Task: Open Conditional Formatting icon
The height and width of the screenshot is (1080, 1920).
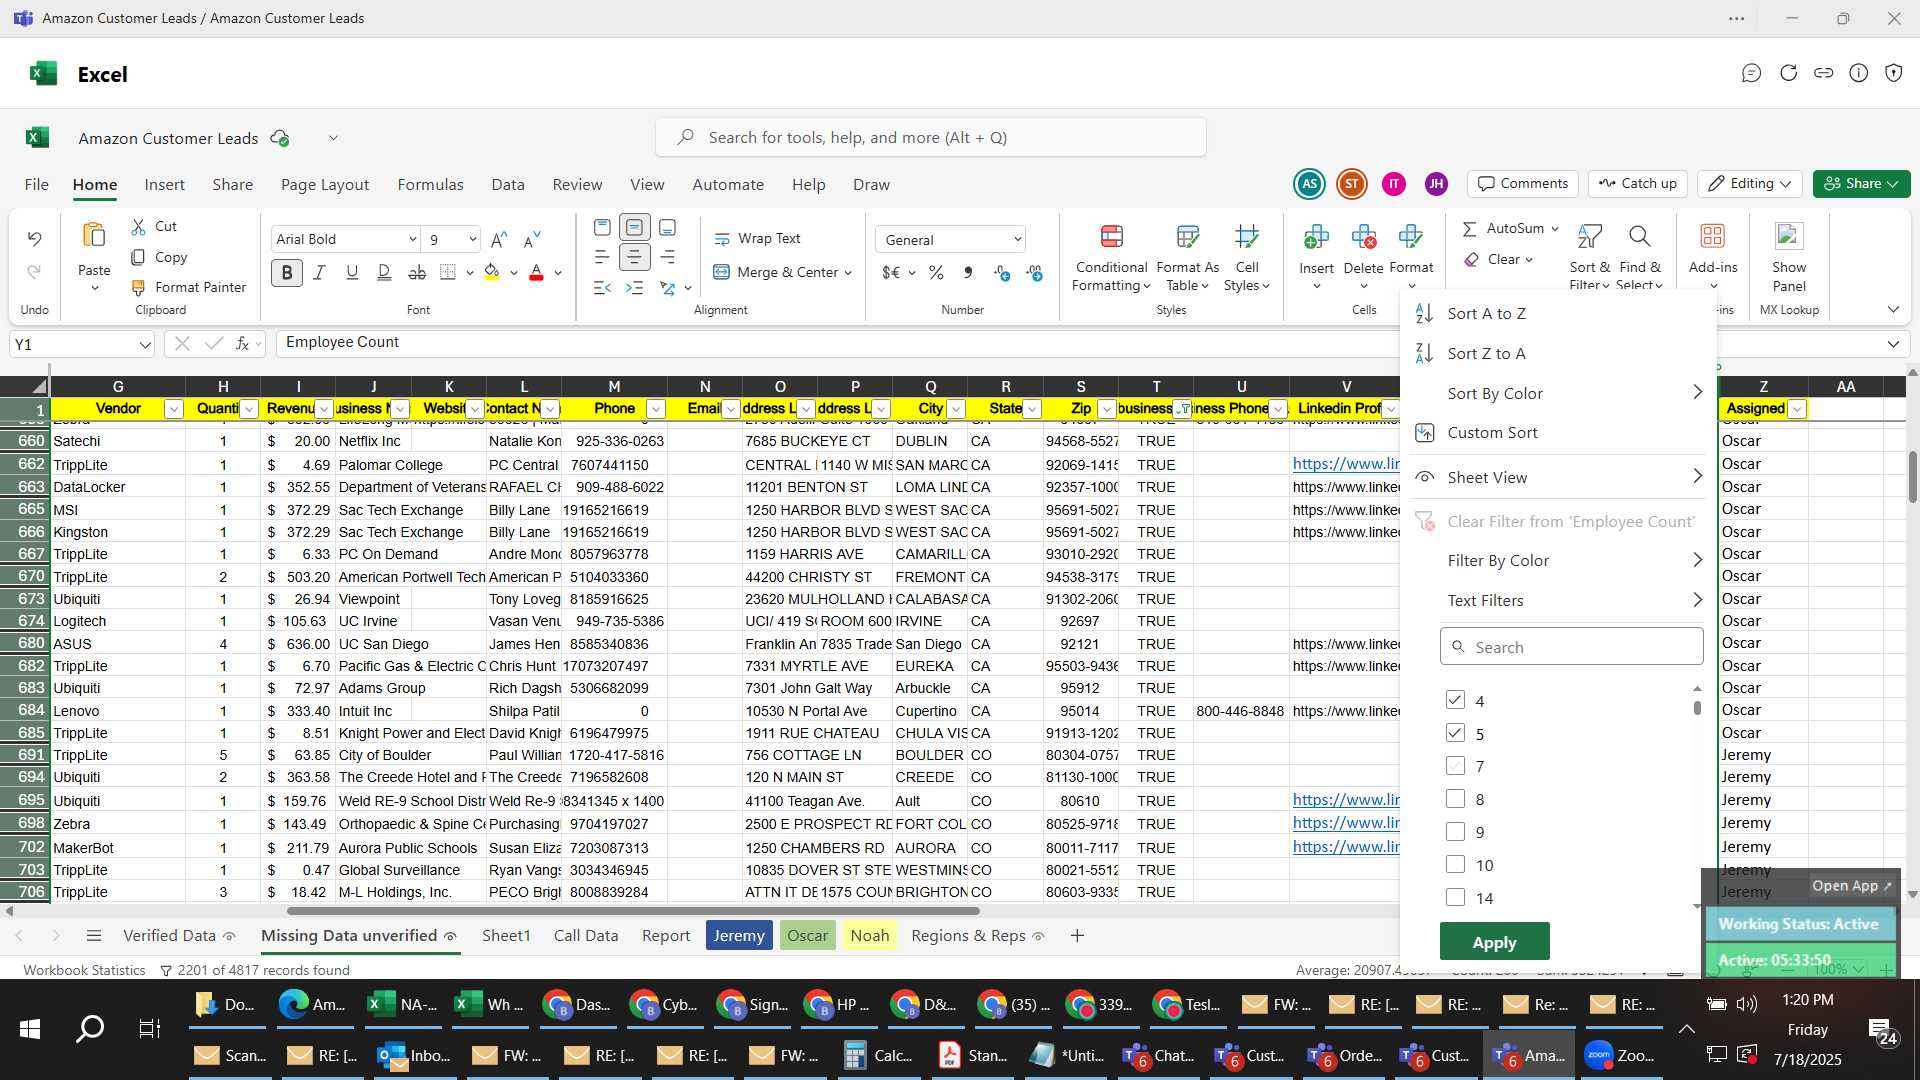Action: 1111,237
